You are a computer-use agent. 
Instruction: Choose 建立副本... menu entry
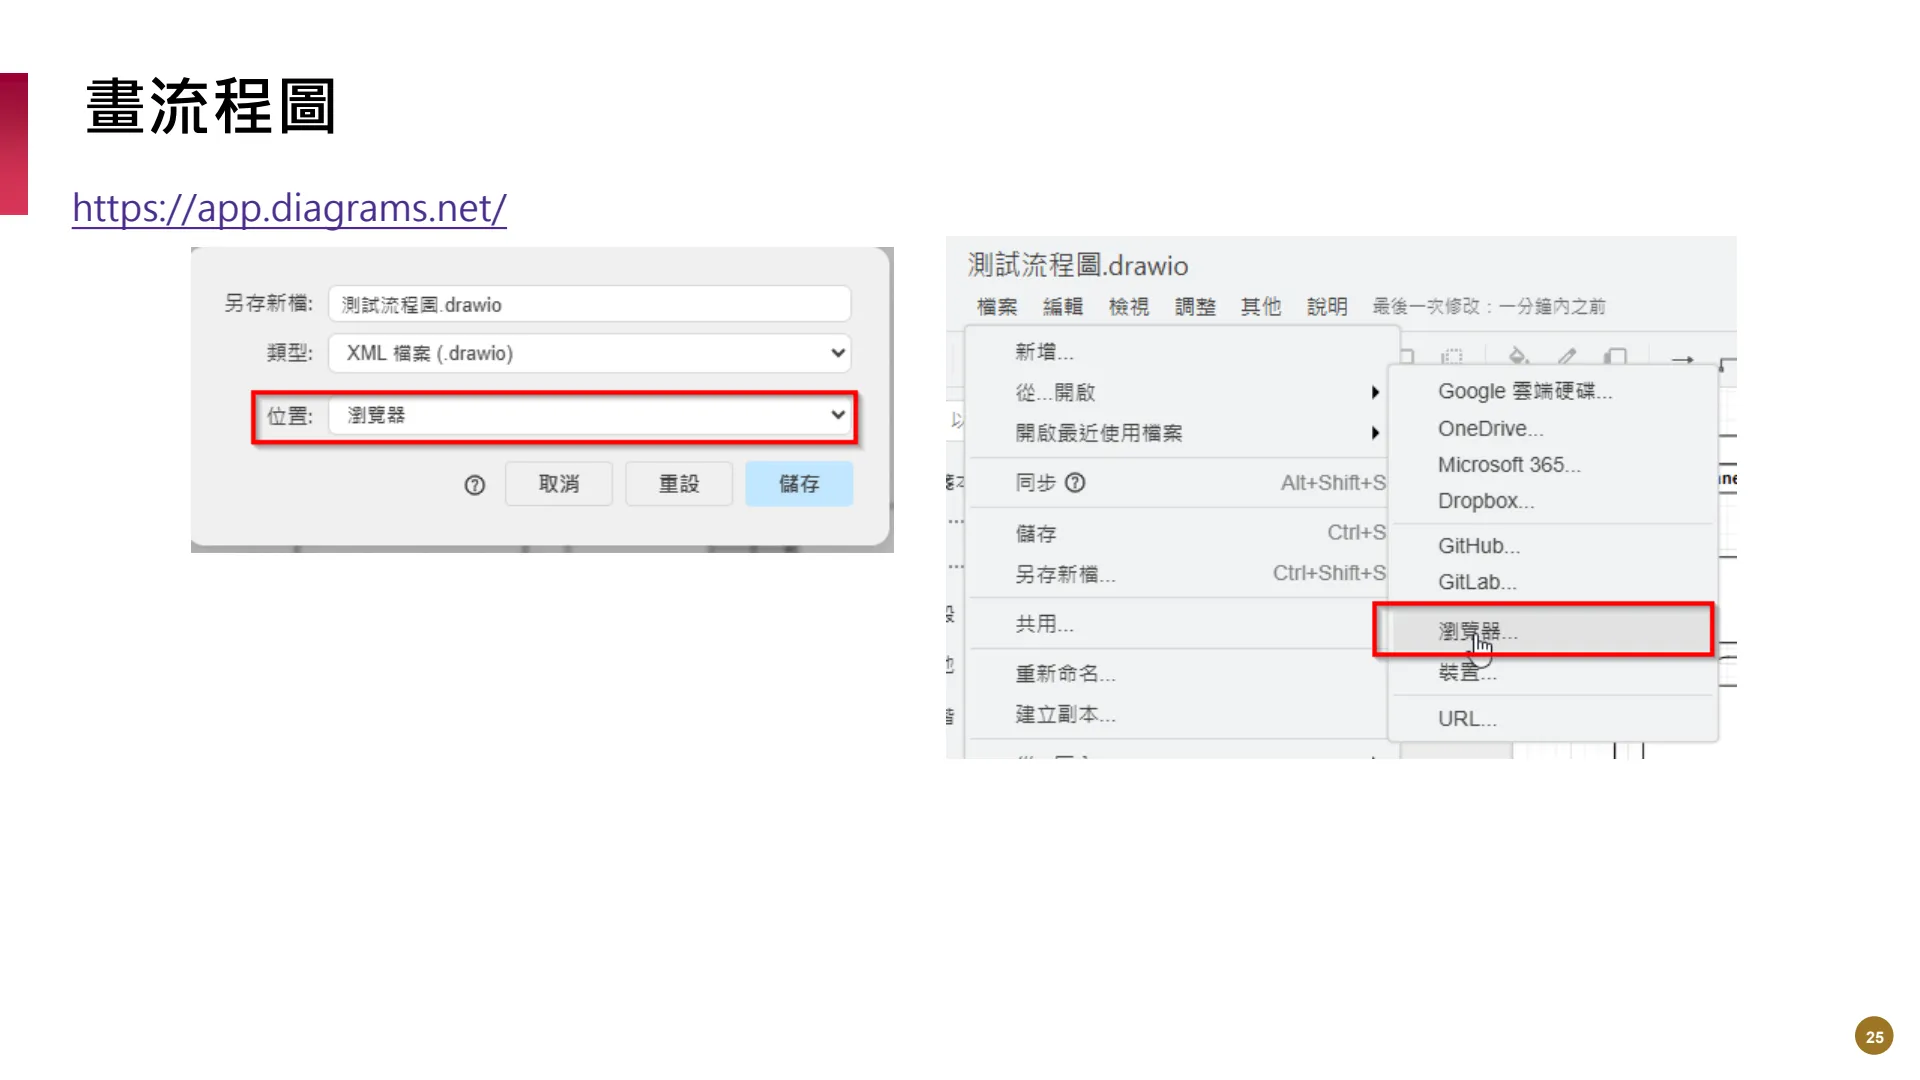point(1180,714)
